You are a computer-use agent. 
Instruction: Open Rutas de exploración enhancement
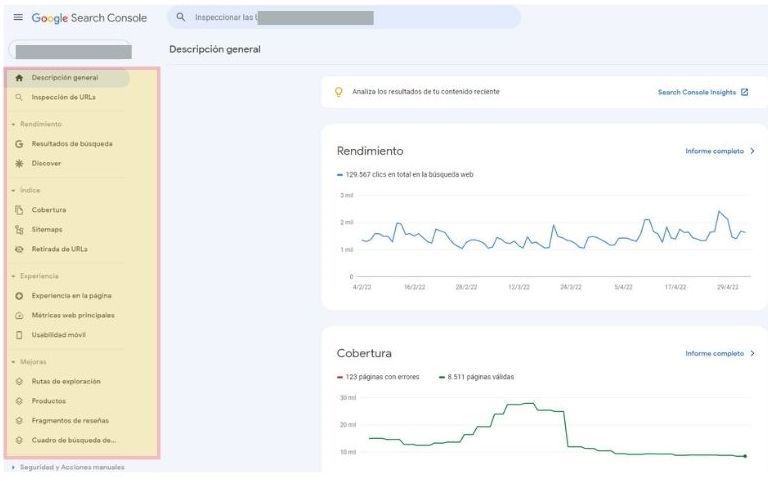(x=68, y=381)
